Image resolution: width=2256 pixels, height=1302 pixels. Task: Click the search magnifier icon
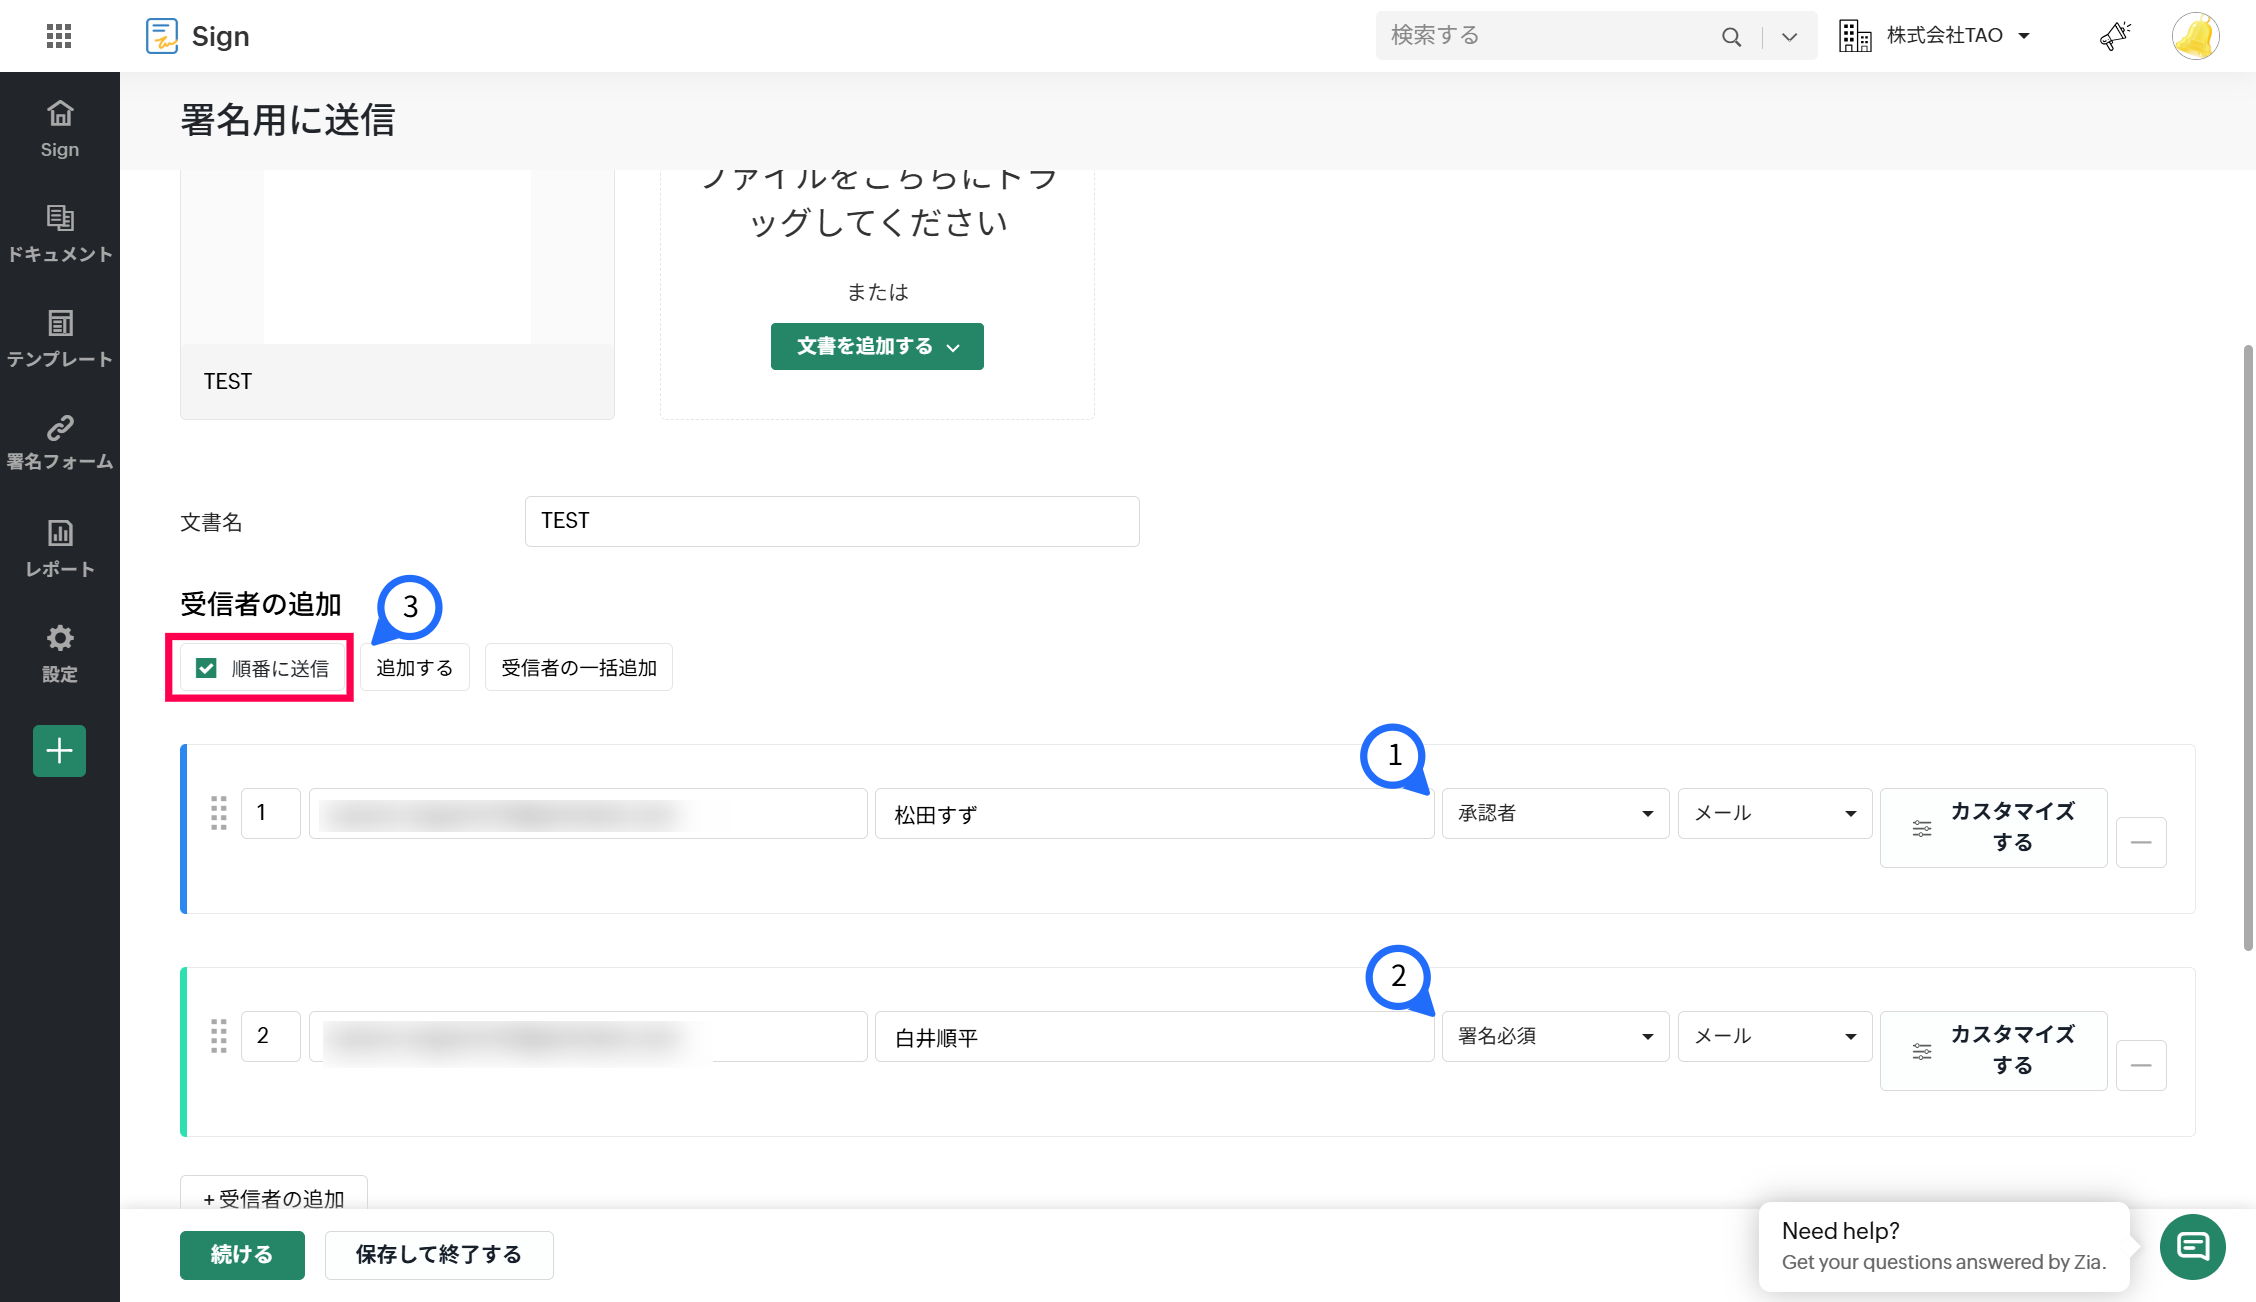pos(1731,37)
